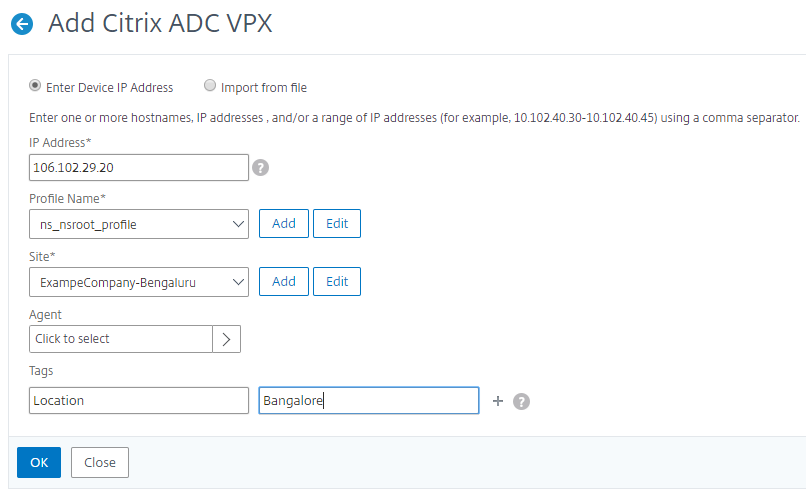This screenshot has width=806, height=493.
Task: Click help icon beside IP Address field
Action: tap(261, 167)
